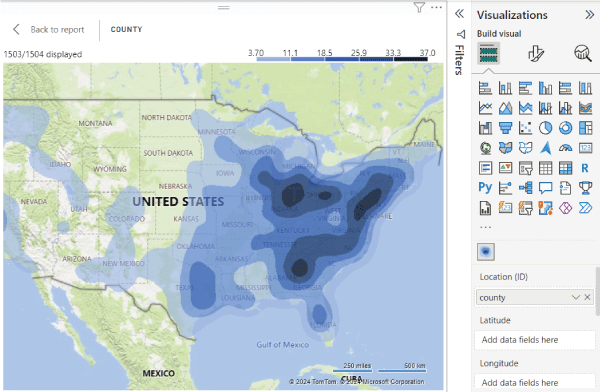Select the Power Apps diamond visual
The image size is (600, 392).
pyautogui.click(x=566, y=208)
